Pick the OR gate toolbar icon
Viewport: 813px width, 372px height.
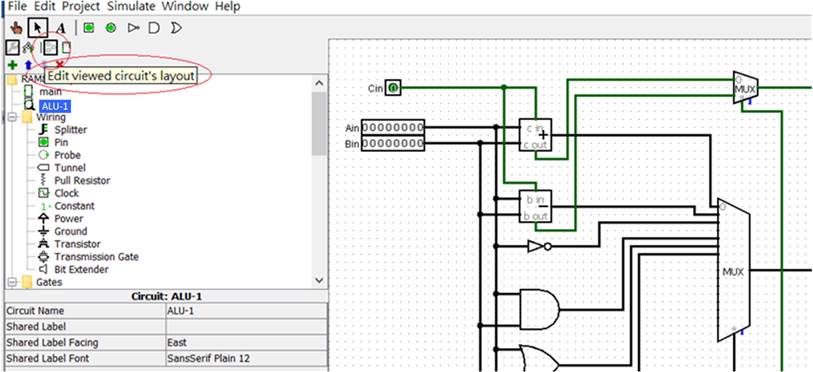click(176, 27)
